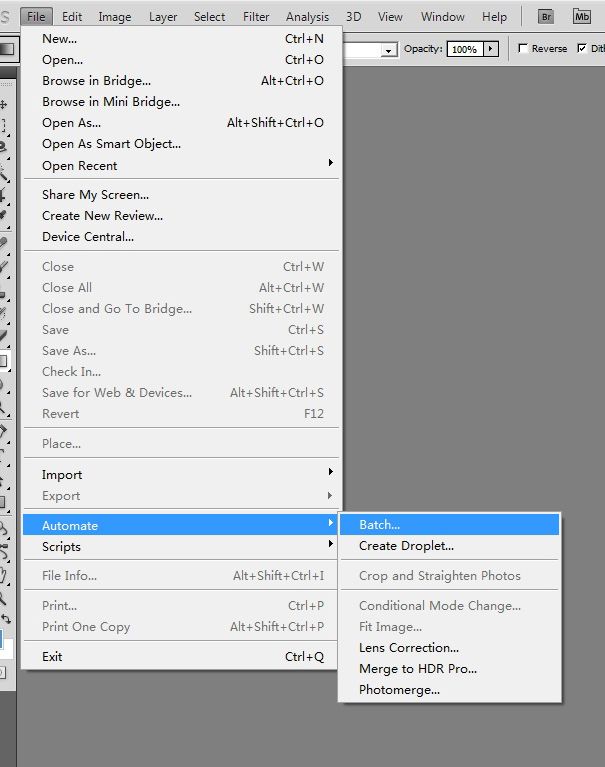The image size is (605, 767).
Task: Choose Save in File menu
Action: (x=181, y=330)
